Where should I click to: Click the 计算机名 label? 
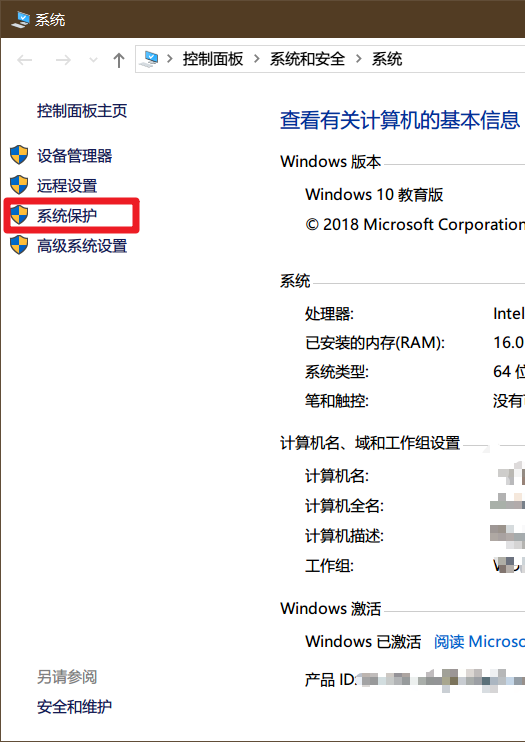[337, 476]
